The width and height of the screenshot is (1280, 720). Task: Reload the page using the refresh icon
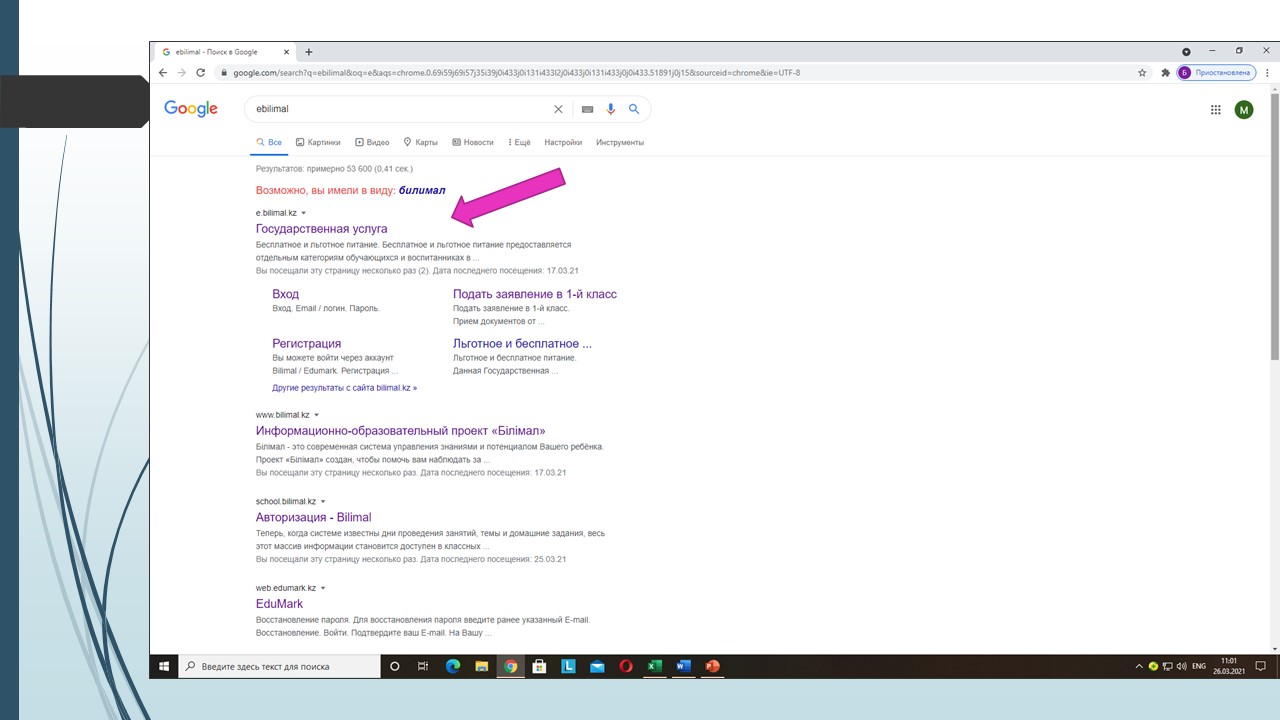201,73
